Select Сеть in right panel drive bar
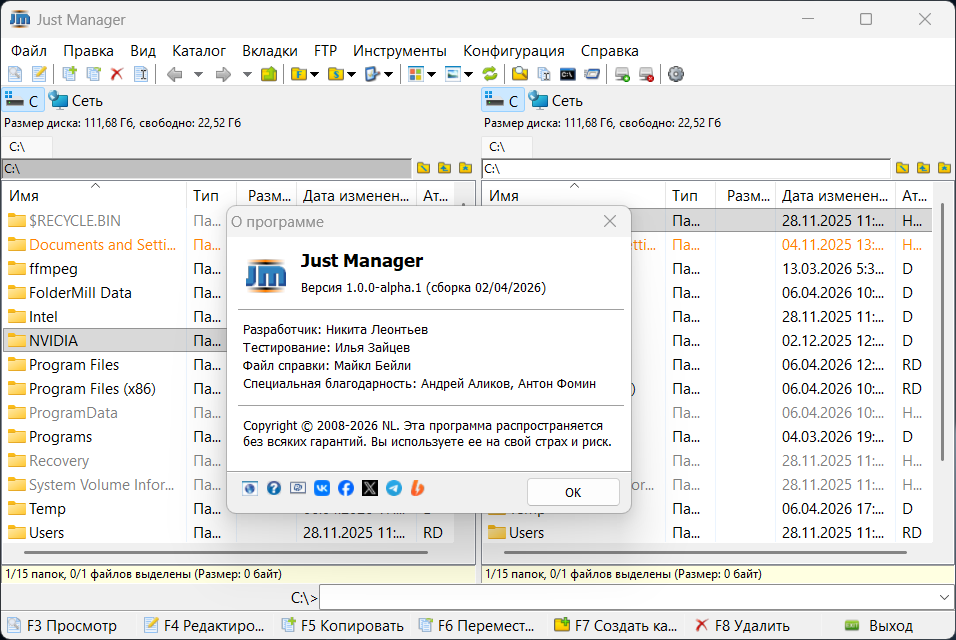956x640 pixels. click(555, 101)
